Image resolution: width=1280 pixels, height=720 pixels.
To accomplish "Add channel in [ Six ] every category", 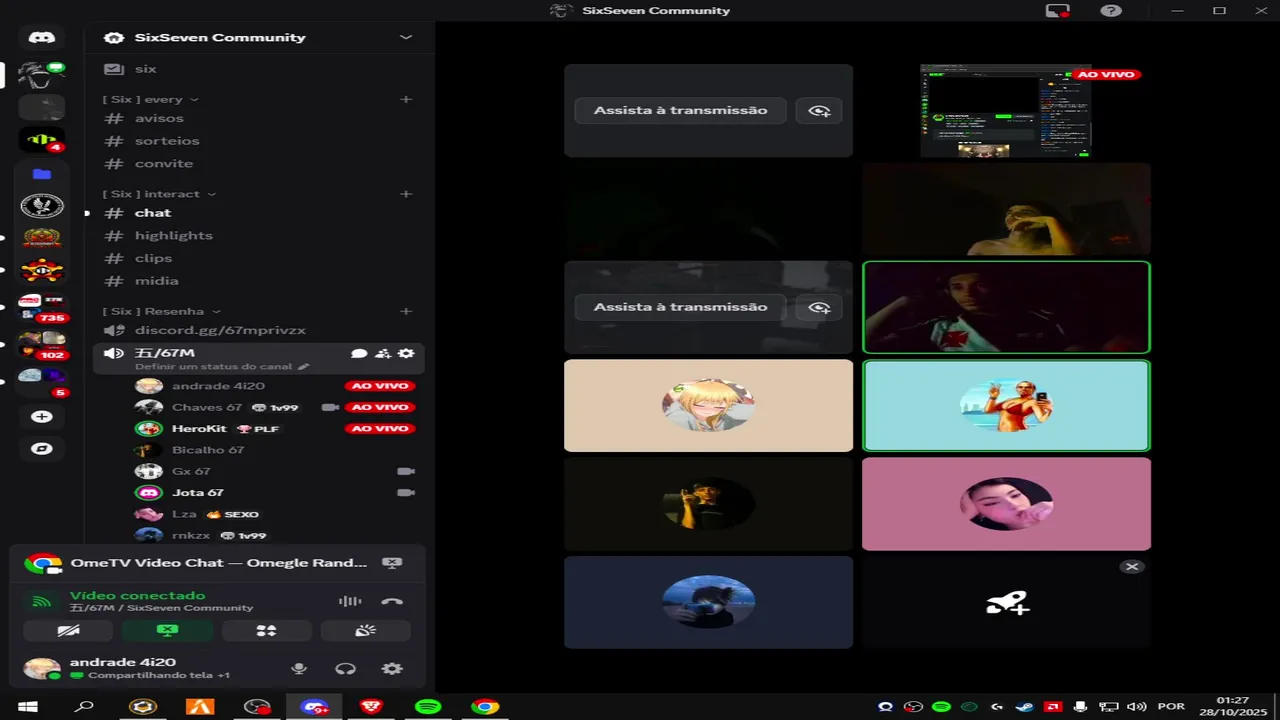I will click(x=406, y=100).
